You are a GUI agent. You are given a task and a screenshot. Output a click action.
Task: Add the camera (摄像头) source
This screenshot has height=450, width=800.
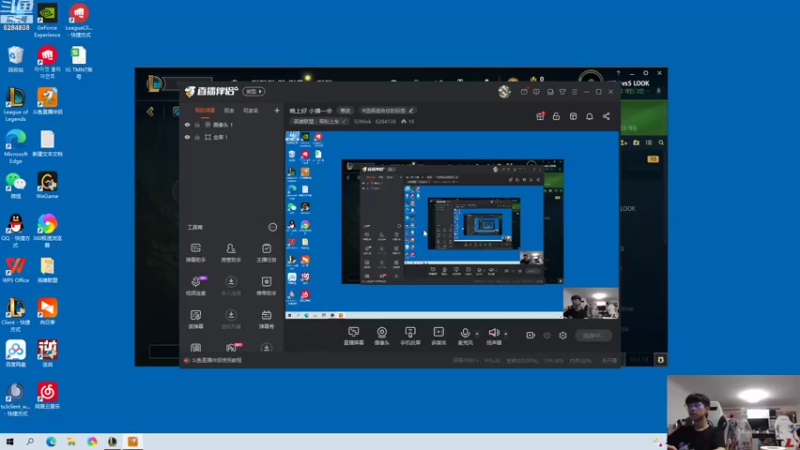coord(382,336)
